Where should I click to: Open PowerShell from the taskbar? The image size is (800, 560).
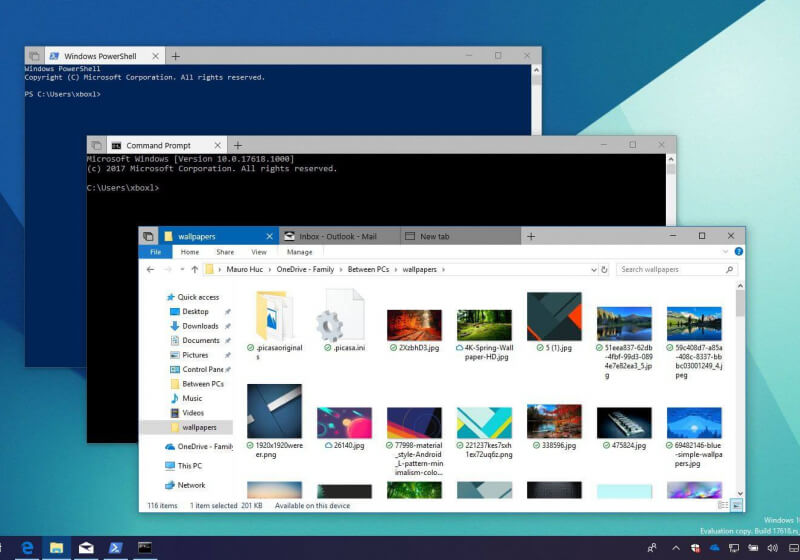pos(116,547)
